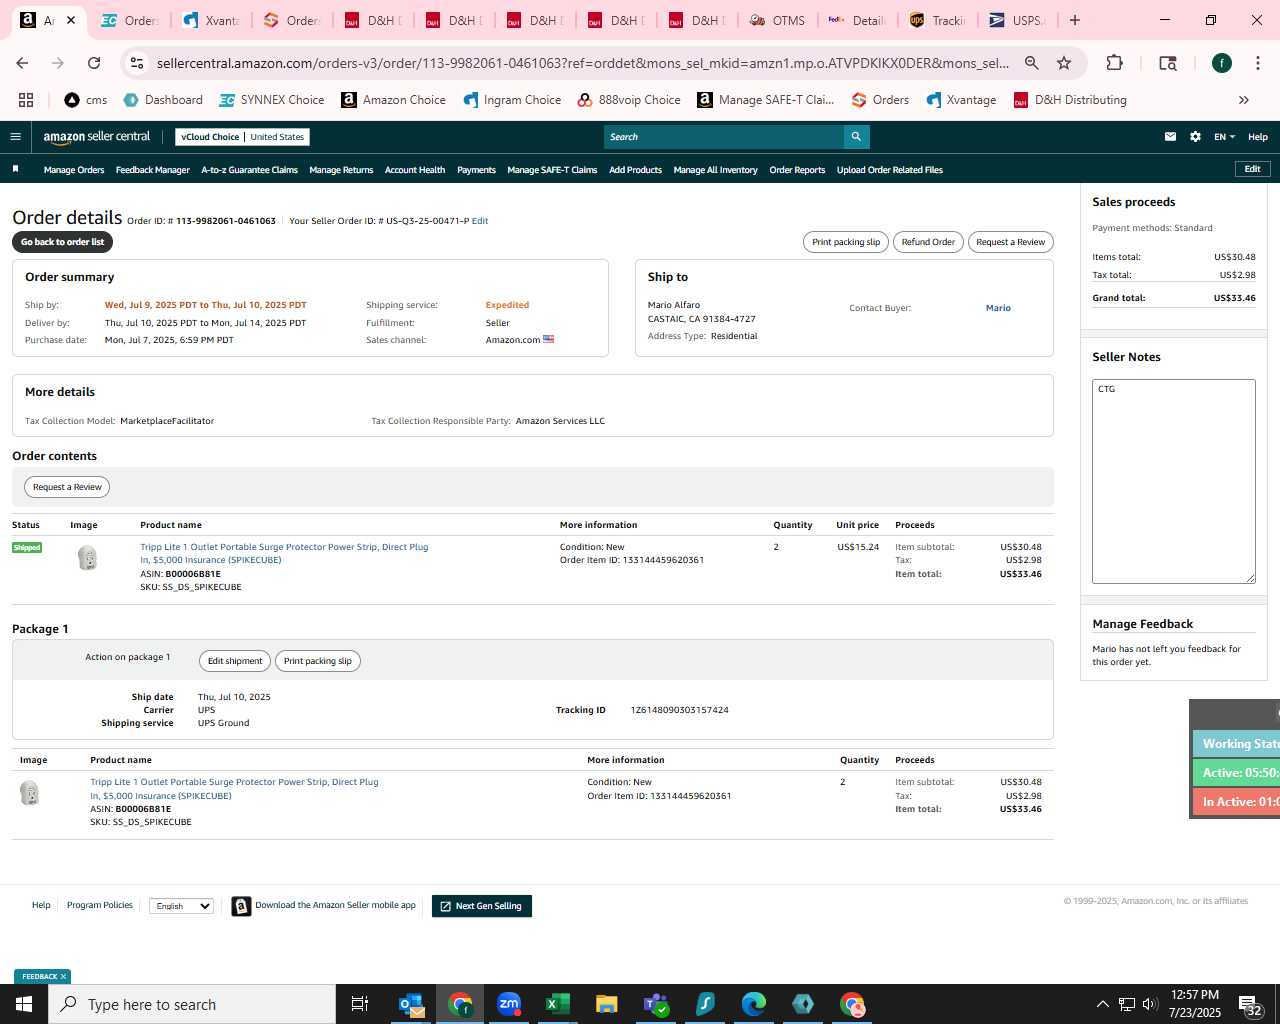Go back with browser back arrow

(x=22, y=63)
